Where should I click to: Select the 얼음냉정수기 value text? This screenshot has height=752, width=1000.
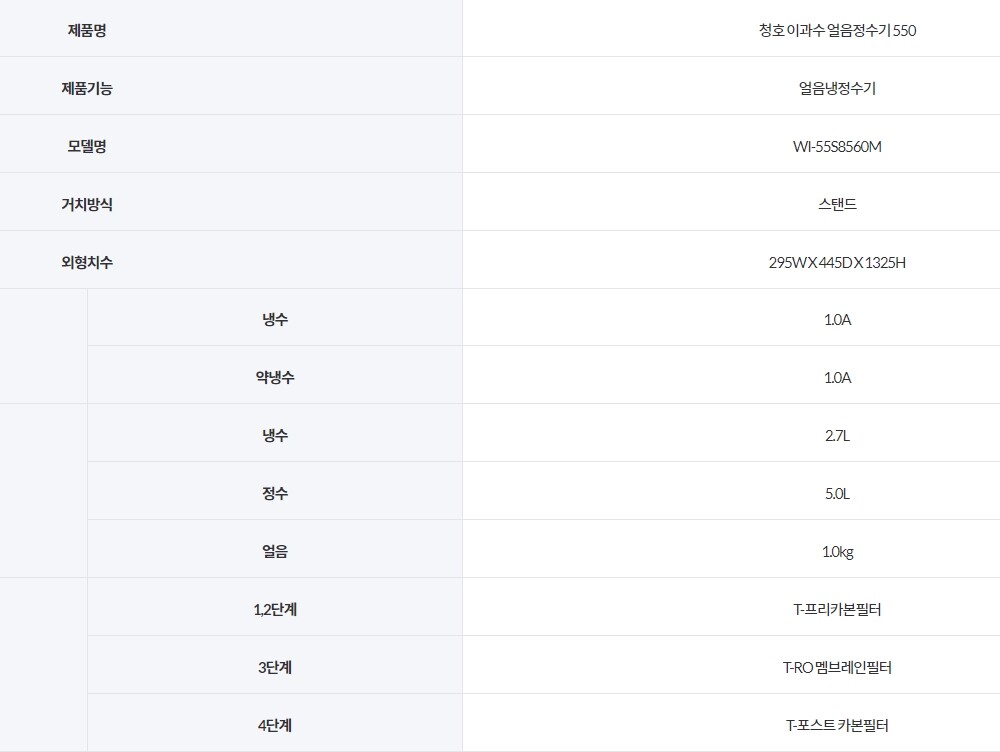point(837,88)
